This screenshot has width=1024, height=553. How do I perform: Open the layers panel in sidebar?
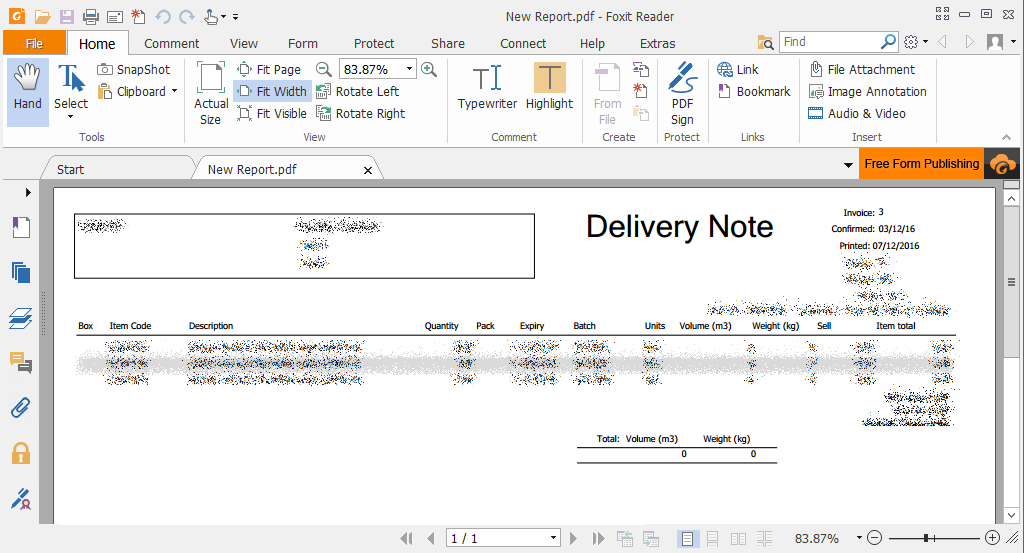pos(20,318)
